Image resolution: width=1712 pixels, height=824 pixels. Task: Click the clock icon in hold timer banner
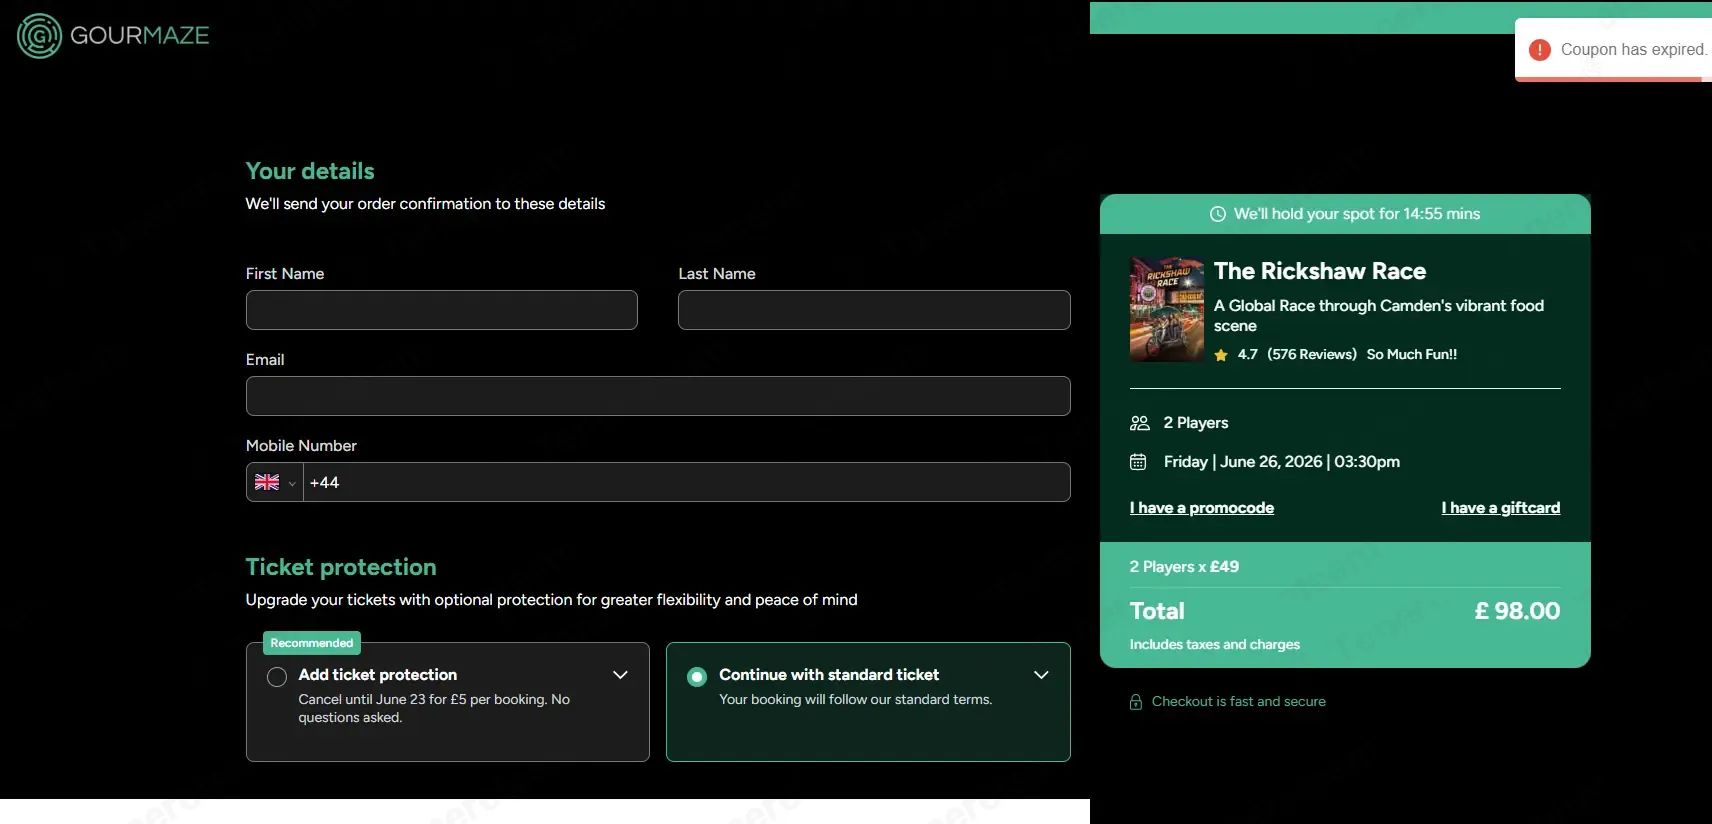[1217, 214]
